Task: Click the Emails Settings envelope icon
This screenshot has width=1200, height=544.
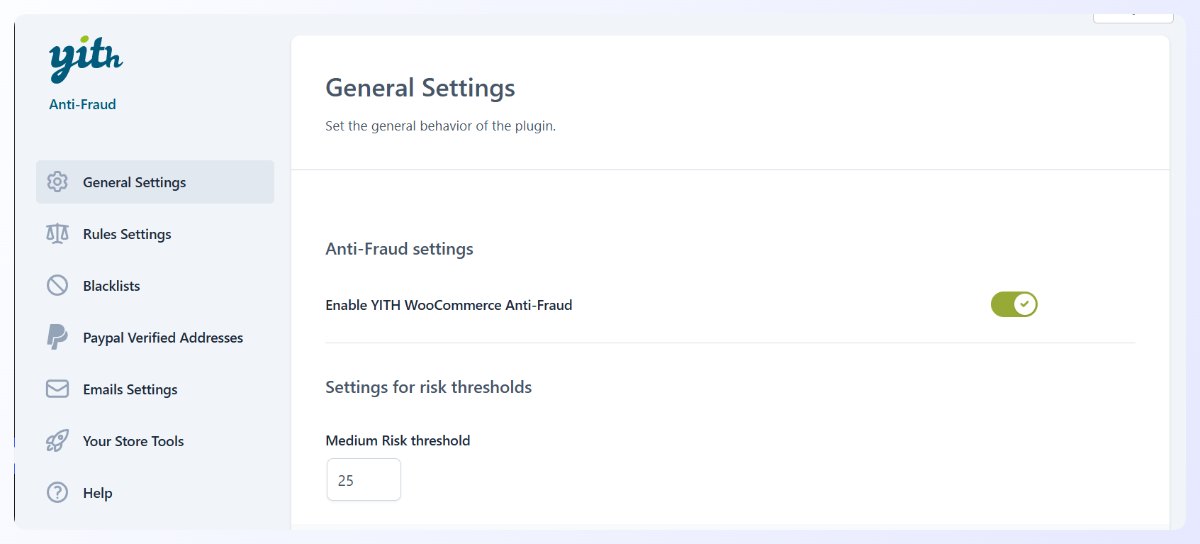Action: click(57, 389)
